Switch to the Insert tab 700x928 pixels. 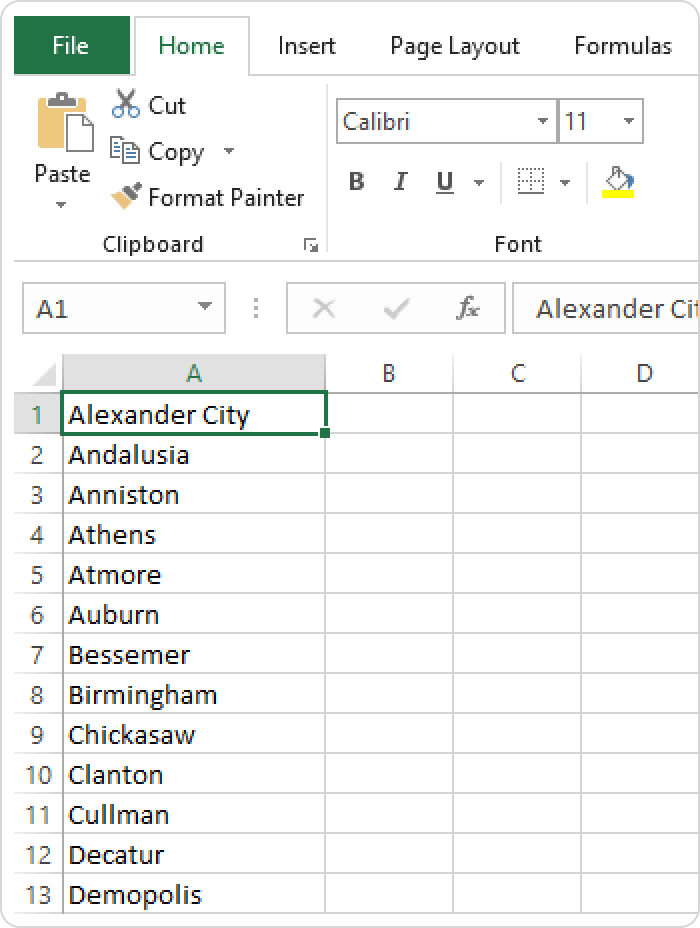tap(306, 46)
